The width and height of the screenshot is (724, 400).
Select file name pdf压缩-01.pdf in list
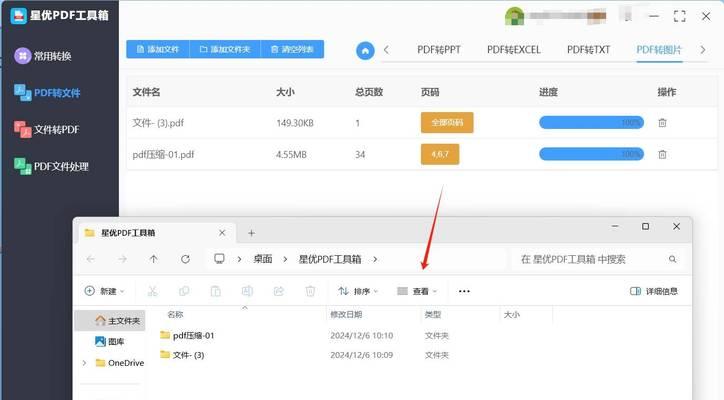point(163,154)
